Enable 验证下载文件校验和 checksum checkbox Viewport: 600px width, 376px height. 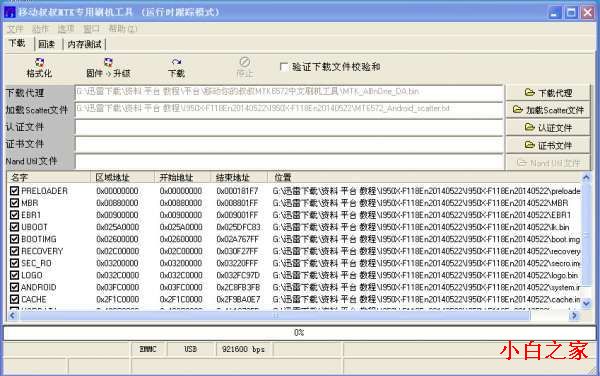tap(284, 67)
